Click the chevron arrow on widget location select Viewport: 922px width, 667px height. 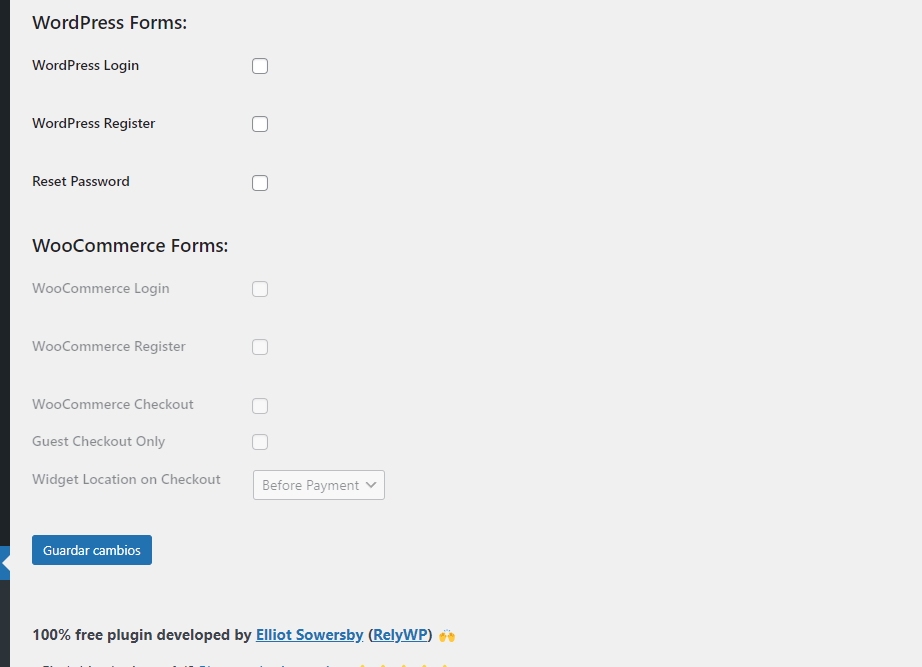click(370, 485)
